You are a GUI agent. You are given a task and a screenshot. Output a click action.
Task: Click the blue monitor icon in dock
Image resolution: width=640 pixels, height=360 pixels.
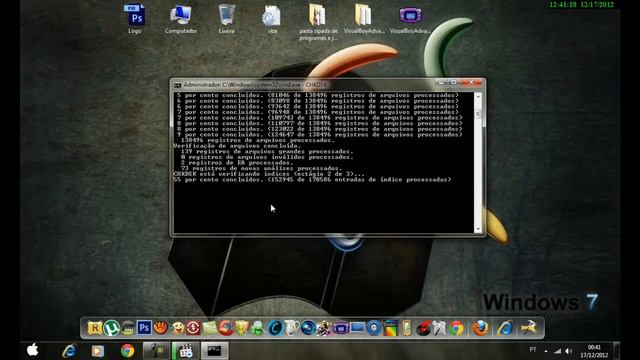(357, 328)
